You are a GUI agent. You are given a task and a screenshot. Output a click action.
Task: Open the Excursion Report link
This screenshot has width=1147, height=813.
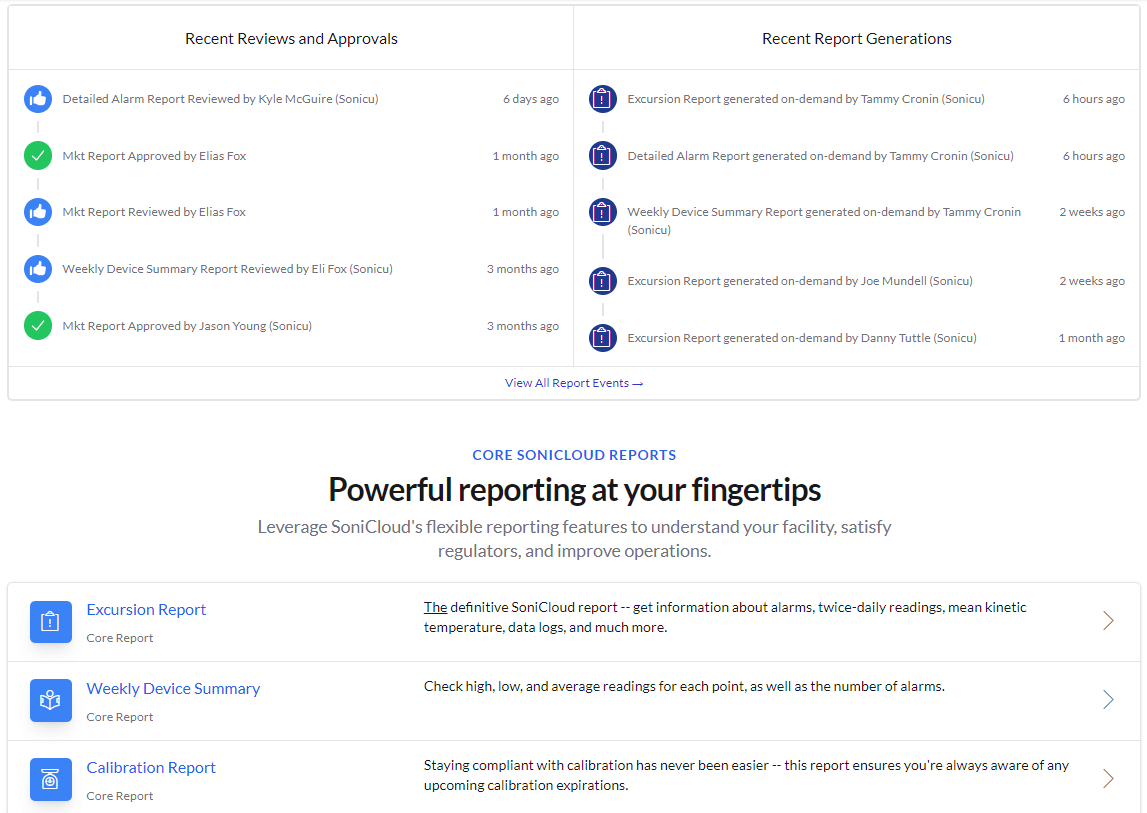[146, 610]
